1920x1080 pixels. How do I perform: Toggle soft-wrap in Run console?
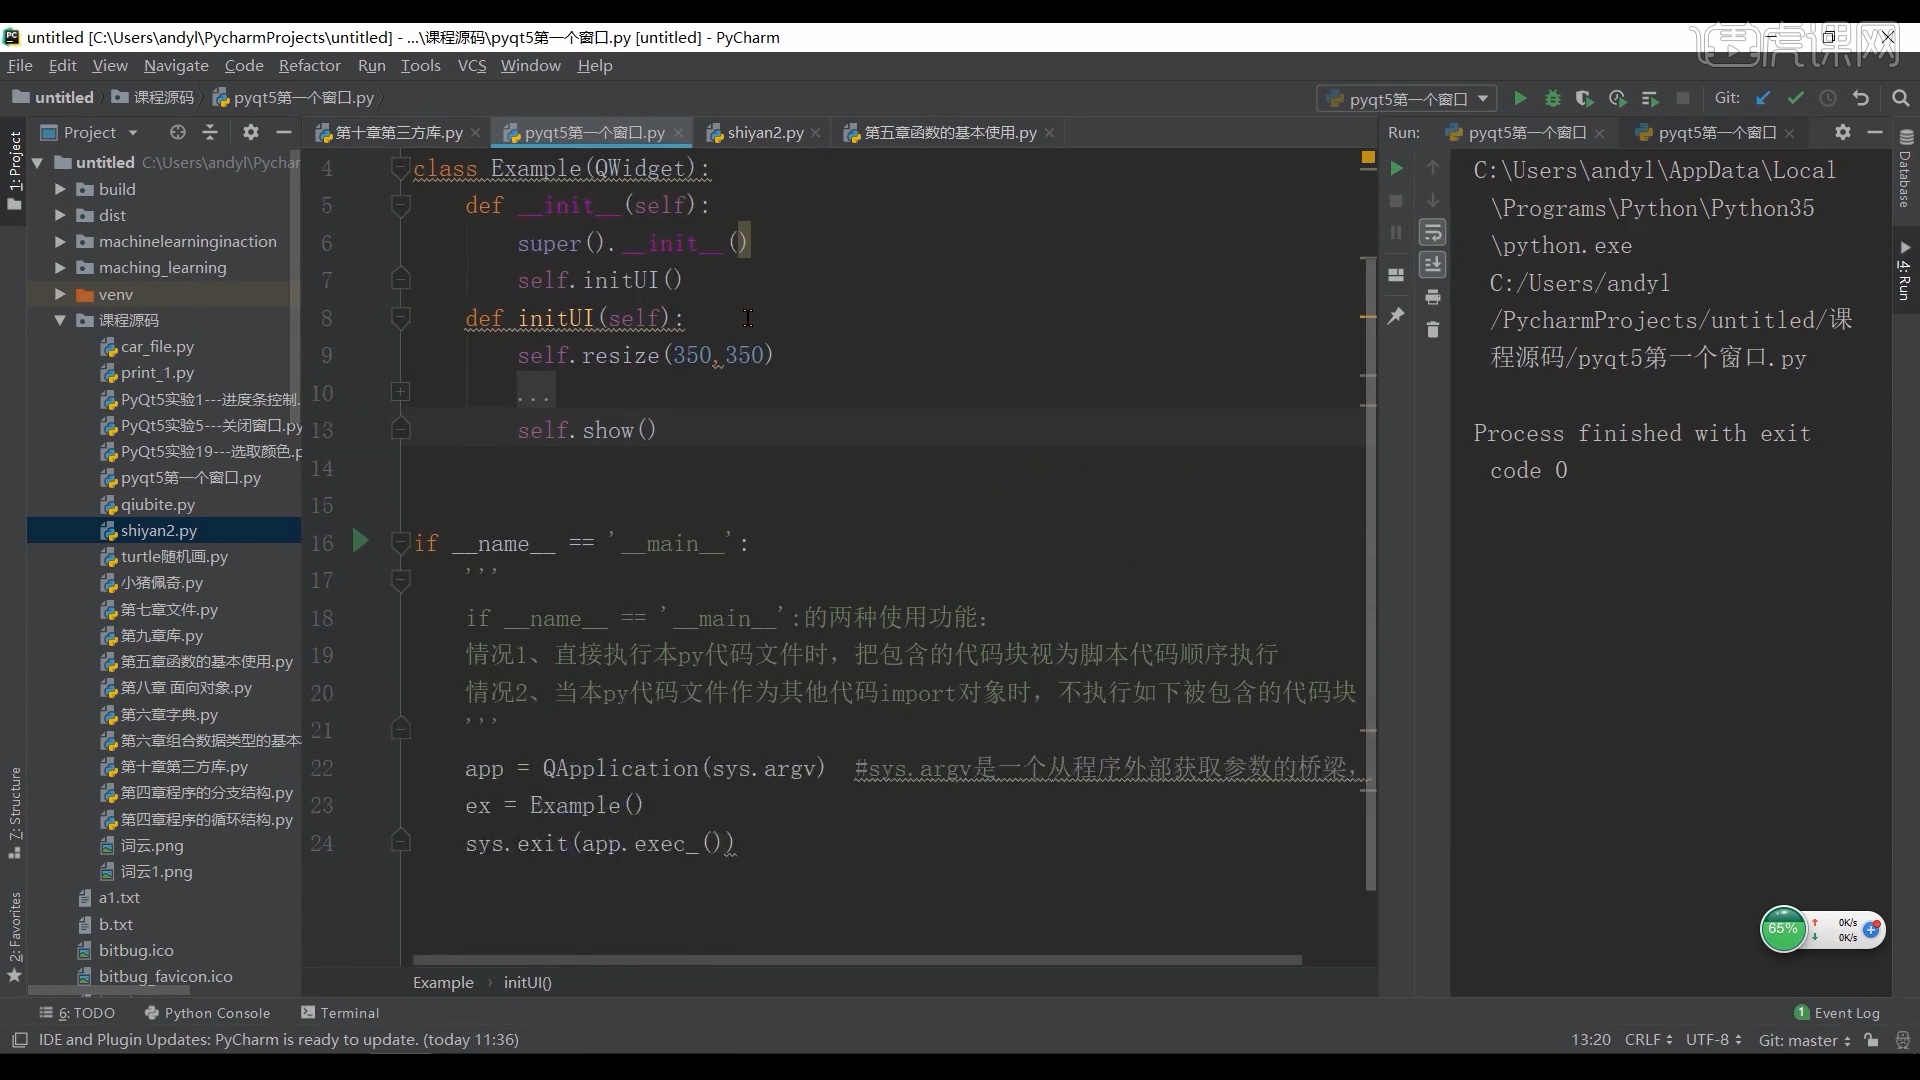(1433, 232)
